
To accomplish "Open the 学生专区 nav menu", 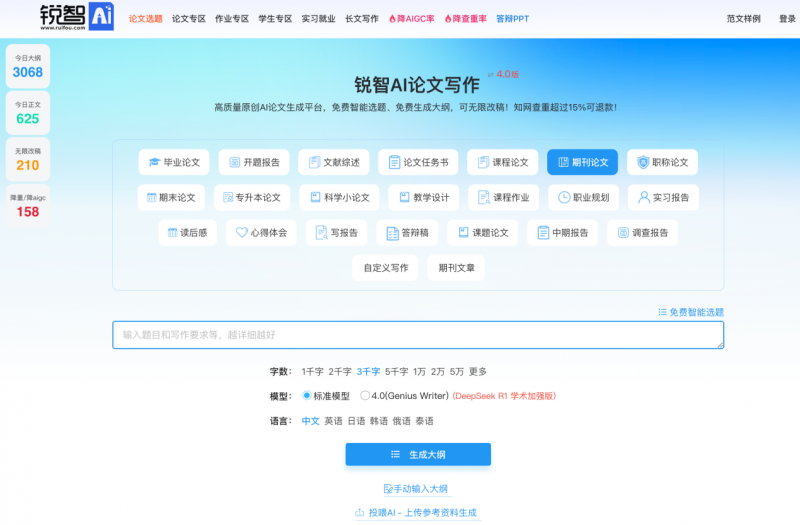I will pyautogui.click(x=275, y=19).
